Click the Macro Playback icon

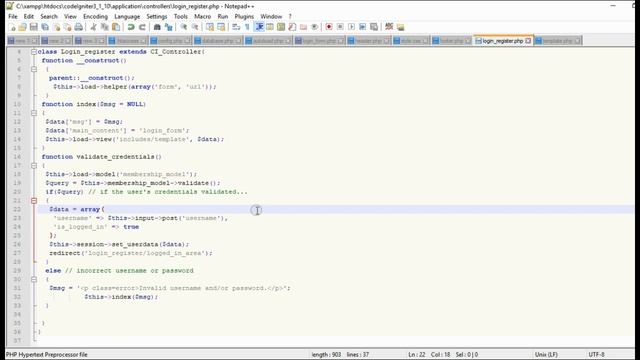click(x=351, y=27)
